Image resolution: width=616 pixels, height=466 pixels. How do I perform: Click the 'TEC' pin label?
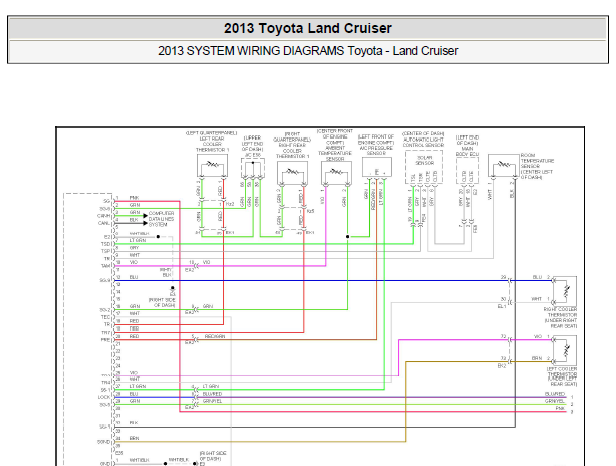[x=106, y=317]
